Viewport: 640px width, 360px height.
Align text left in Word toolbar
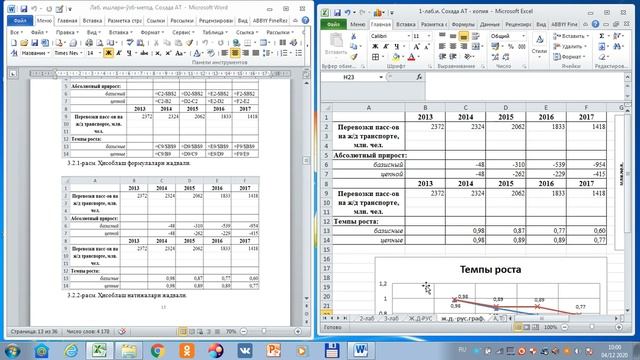click(225, 53)
